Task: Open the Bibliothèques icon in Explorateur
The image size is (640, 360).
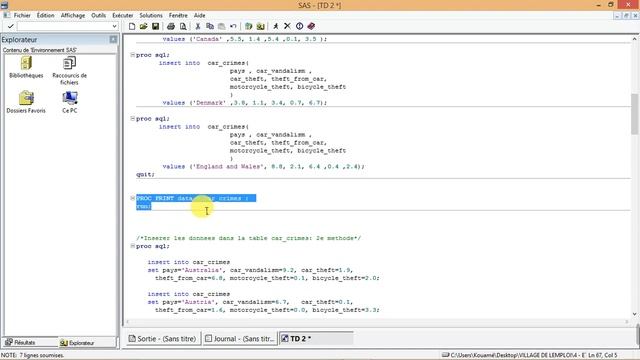Action: pyautogui.click(x=26, y=67)
